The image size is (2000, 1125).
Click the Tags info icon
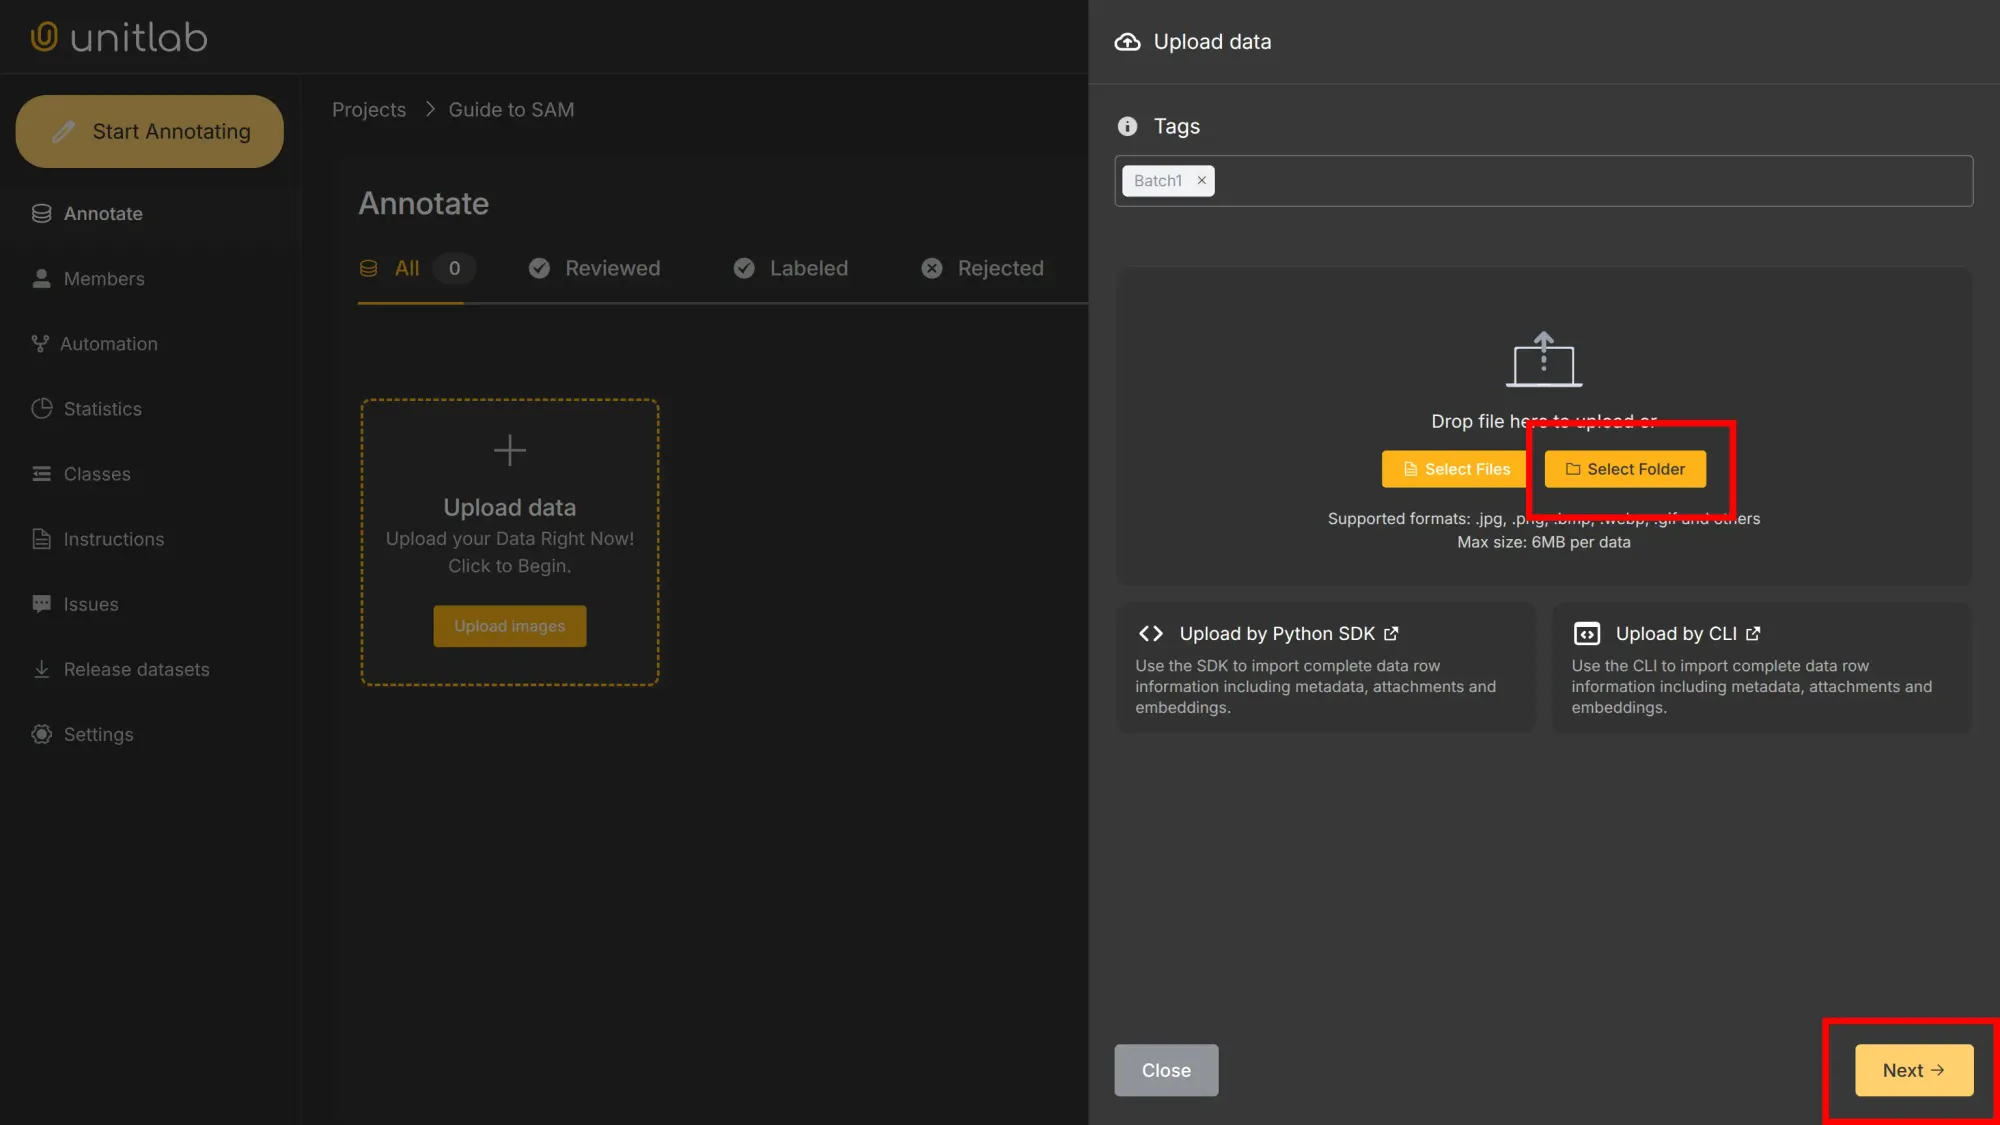point(1126,126)
